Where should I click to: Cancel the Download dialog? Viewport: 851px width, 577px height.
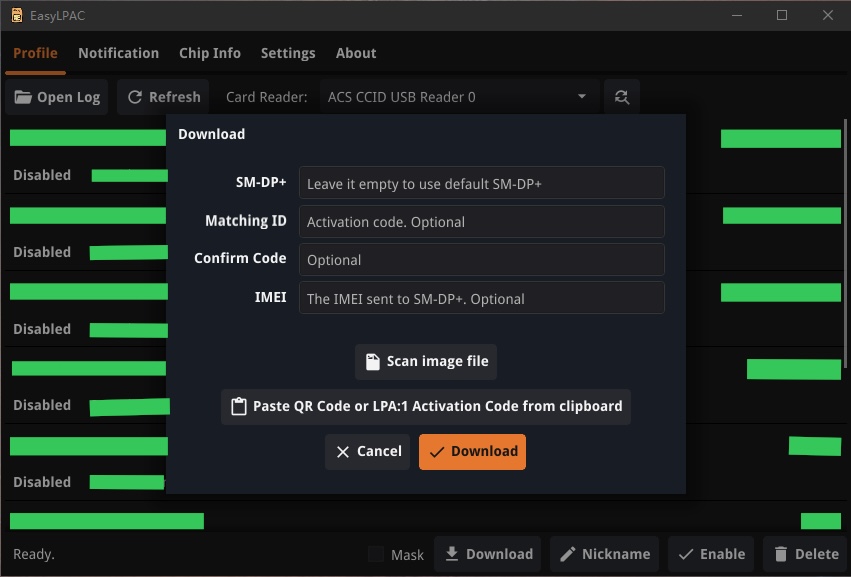coord(367,451)
